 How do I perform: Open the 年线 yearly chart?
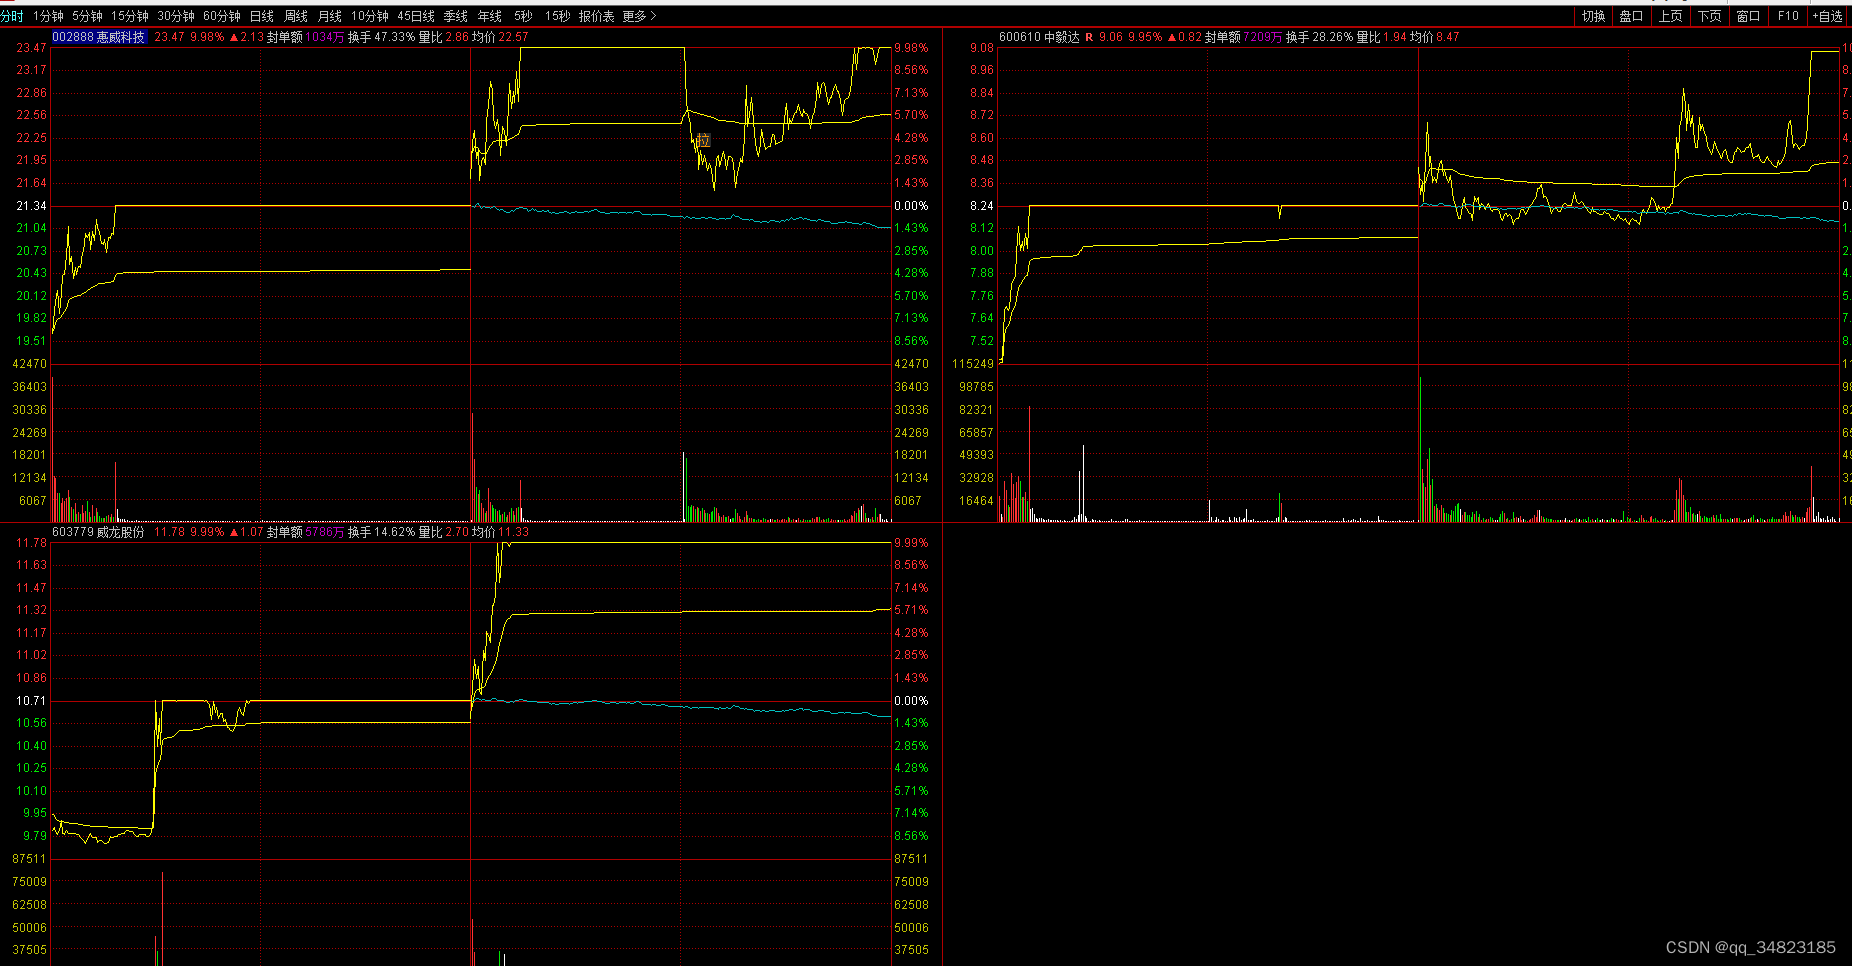point(490,16)
